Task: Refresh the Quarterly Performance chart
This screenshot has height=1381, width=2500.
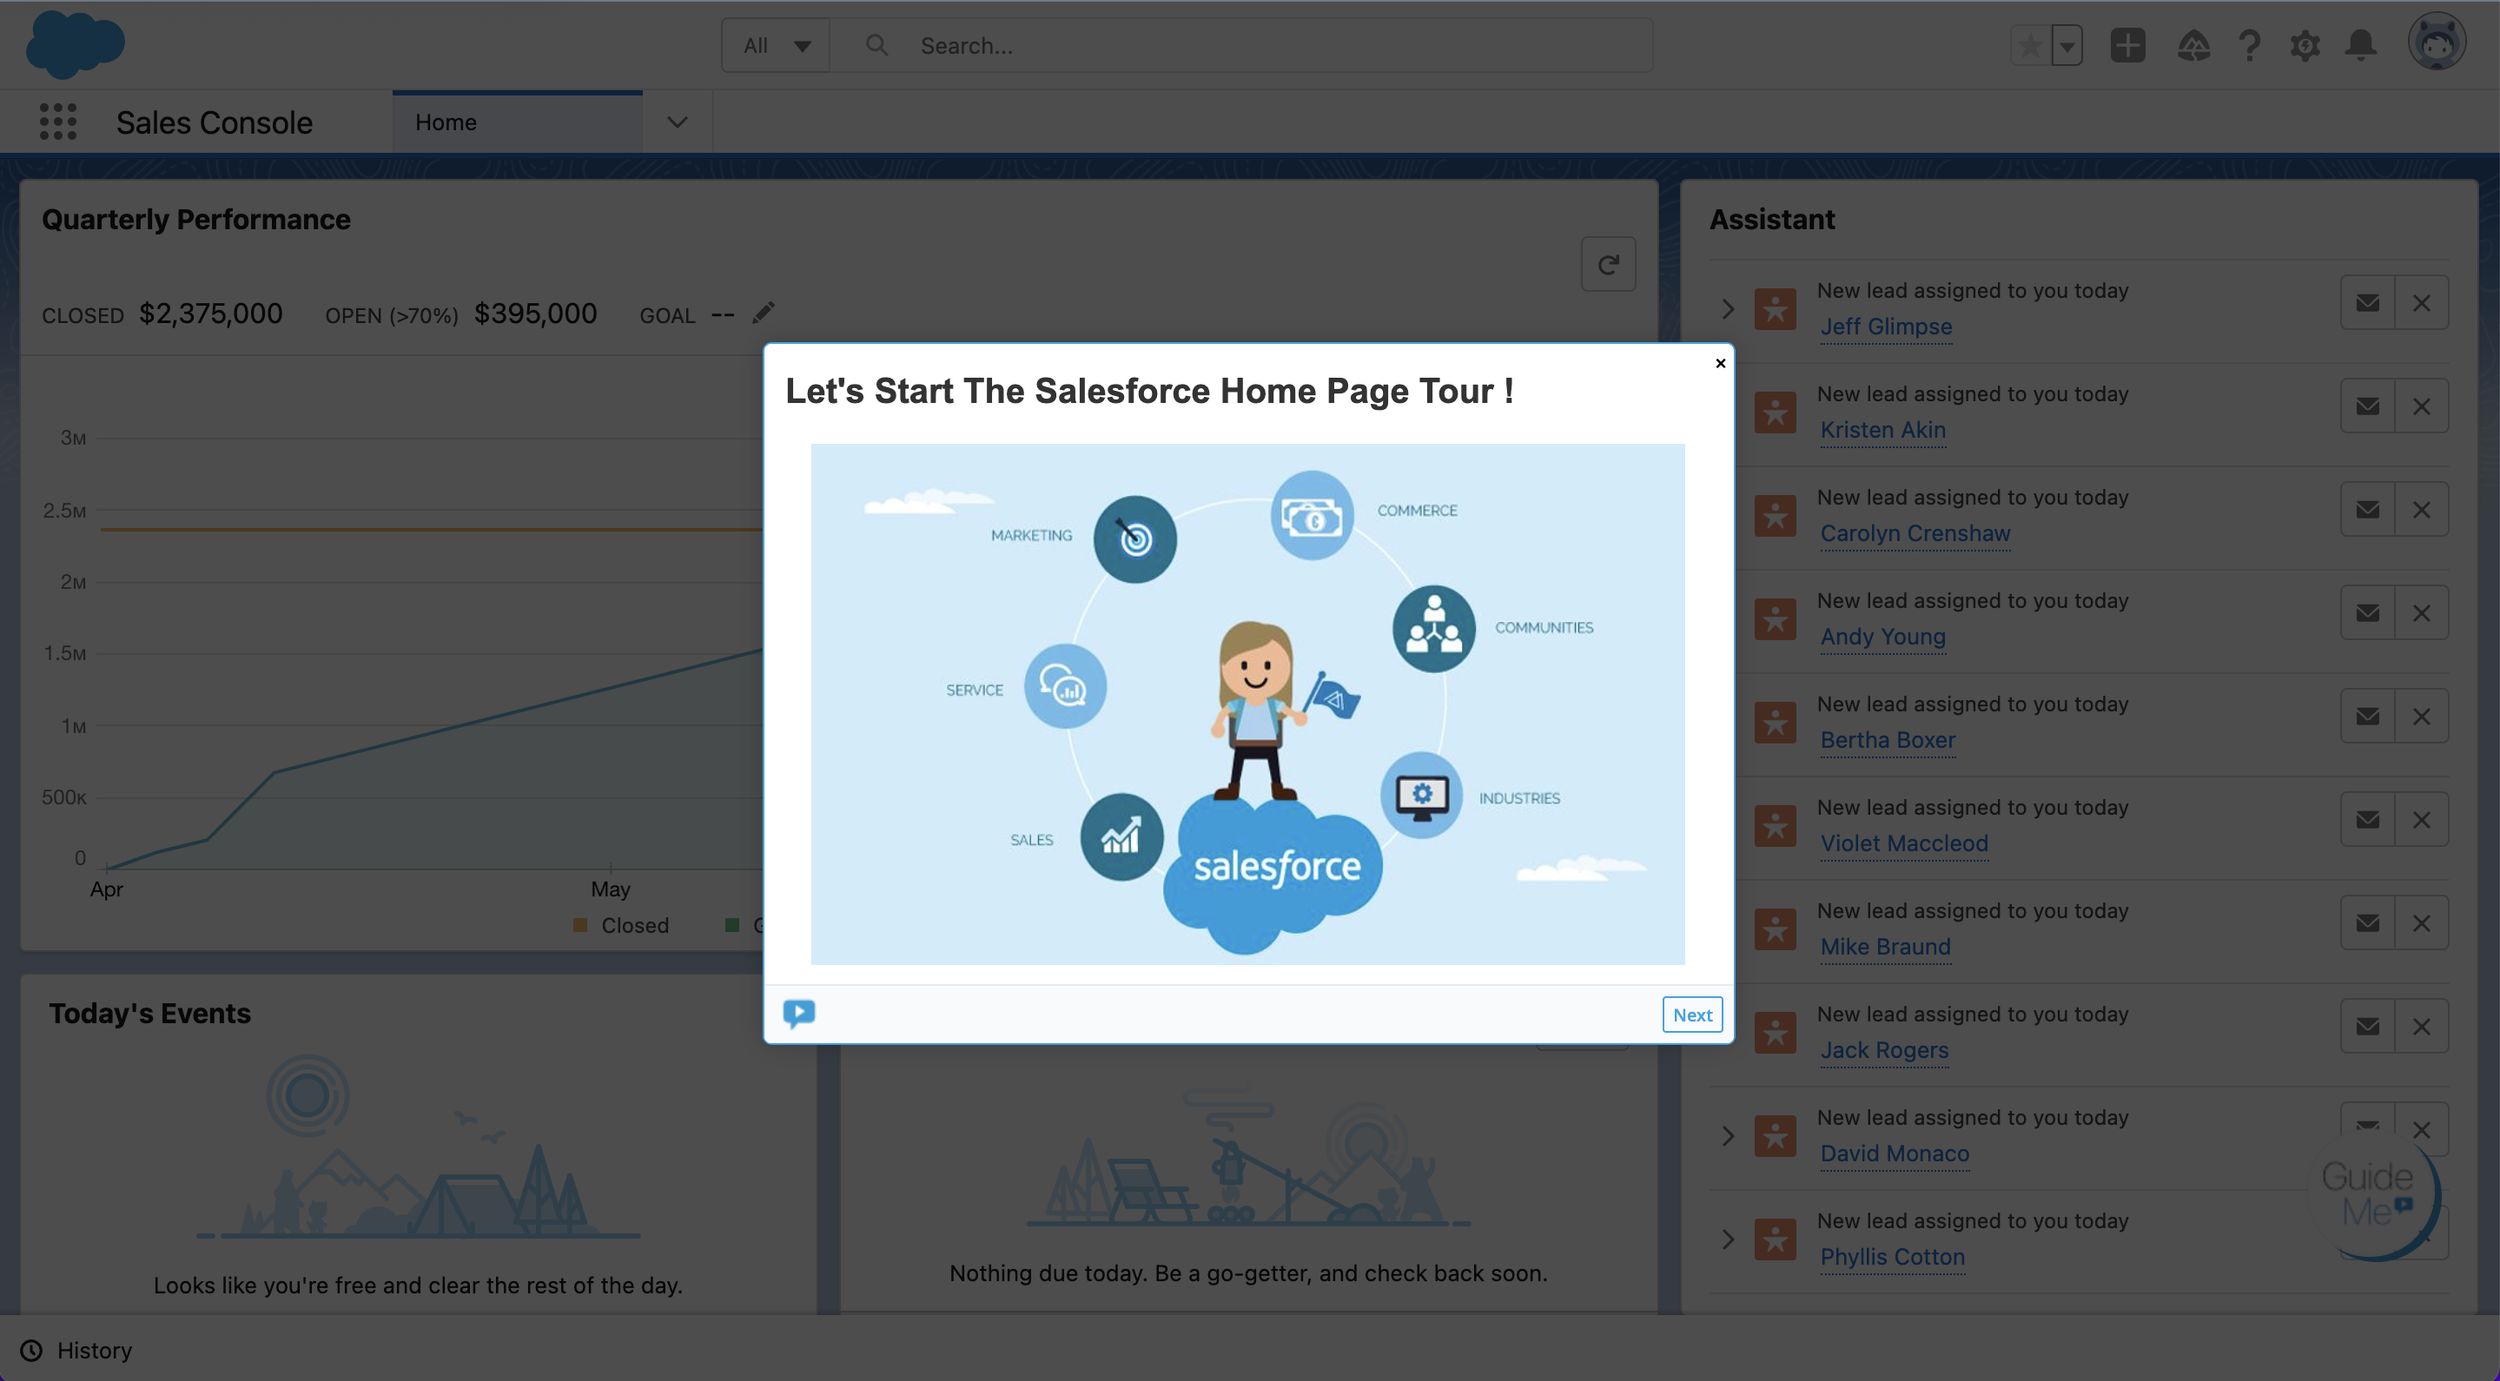Action: point(1608,264)
